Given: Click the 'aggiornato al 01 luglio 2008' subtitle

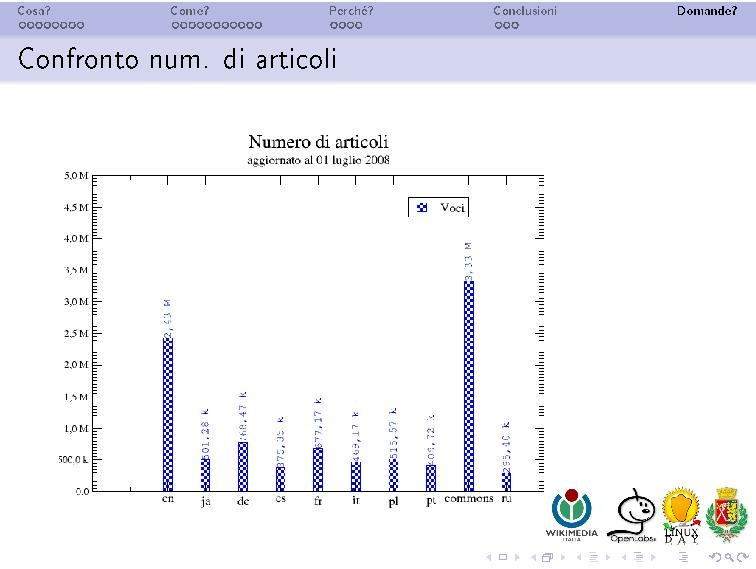Looking at the screenshot, I should [318, 160].
